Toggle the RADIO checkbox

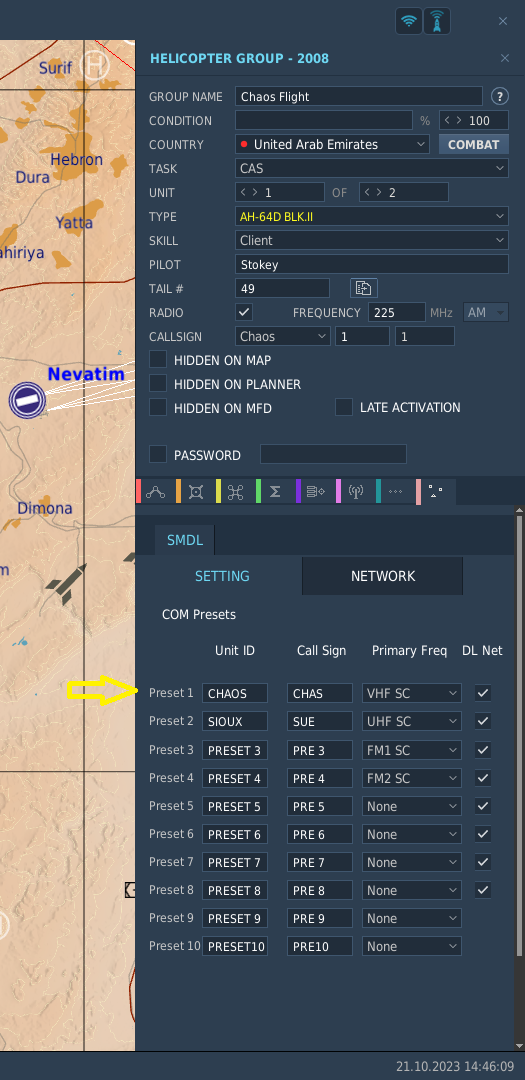tap(244, 312)
